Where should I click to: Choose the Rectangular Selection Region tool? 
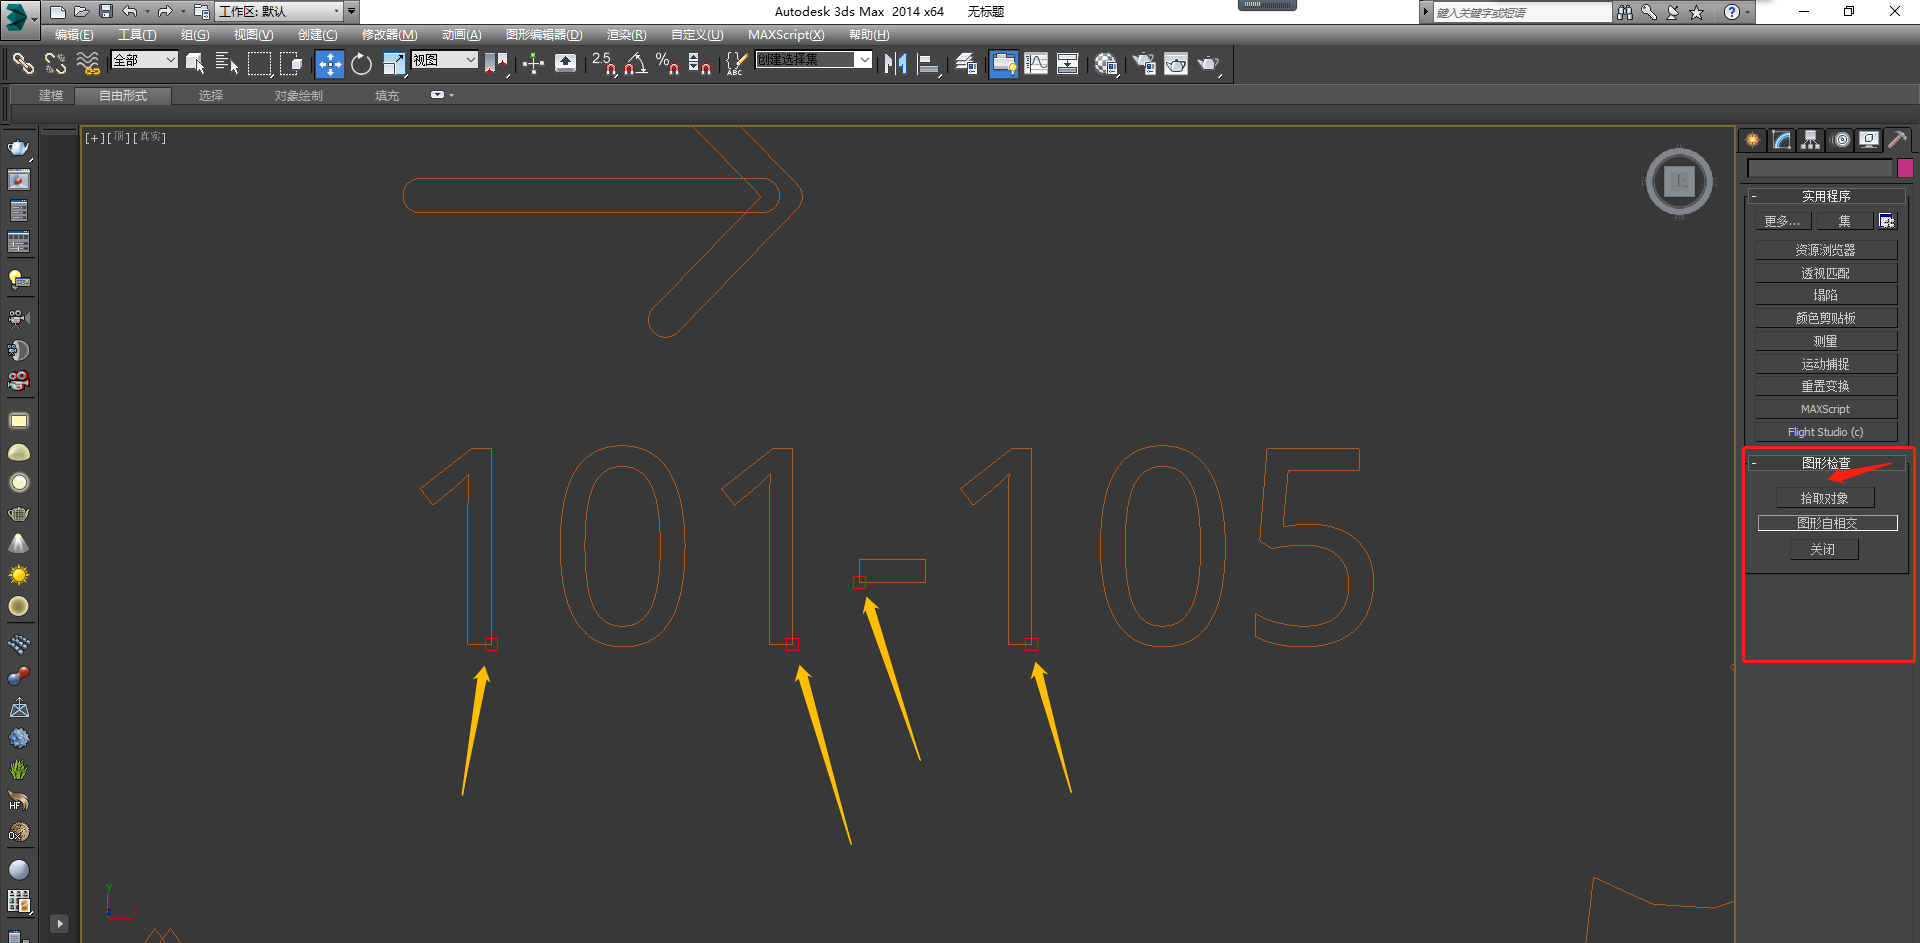tap(259, 64)
